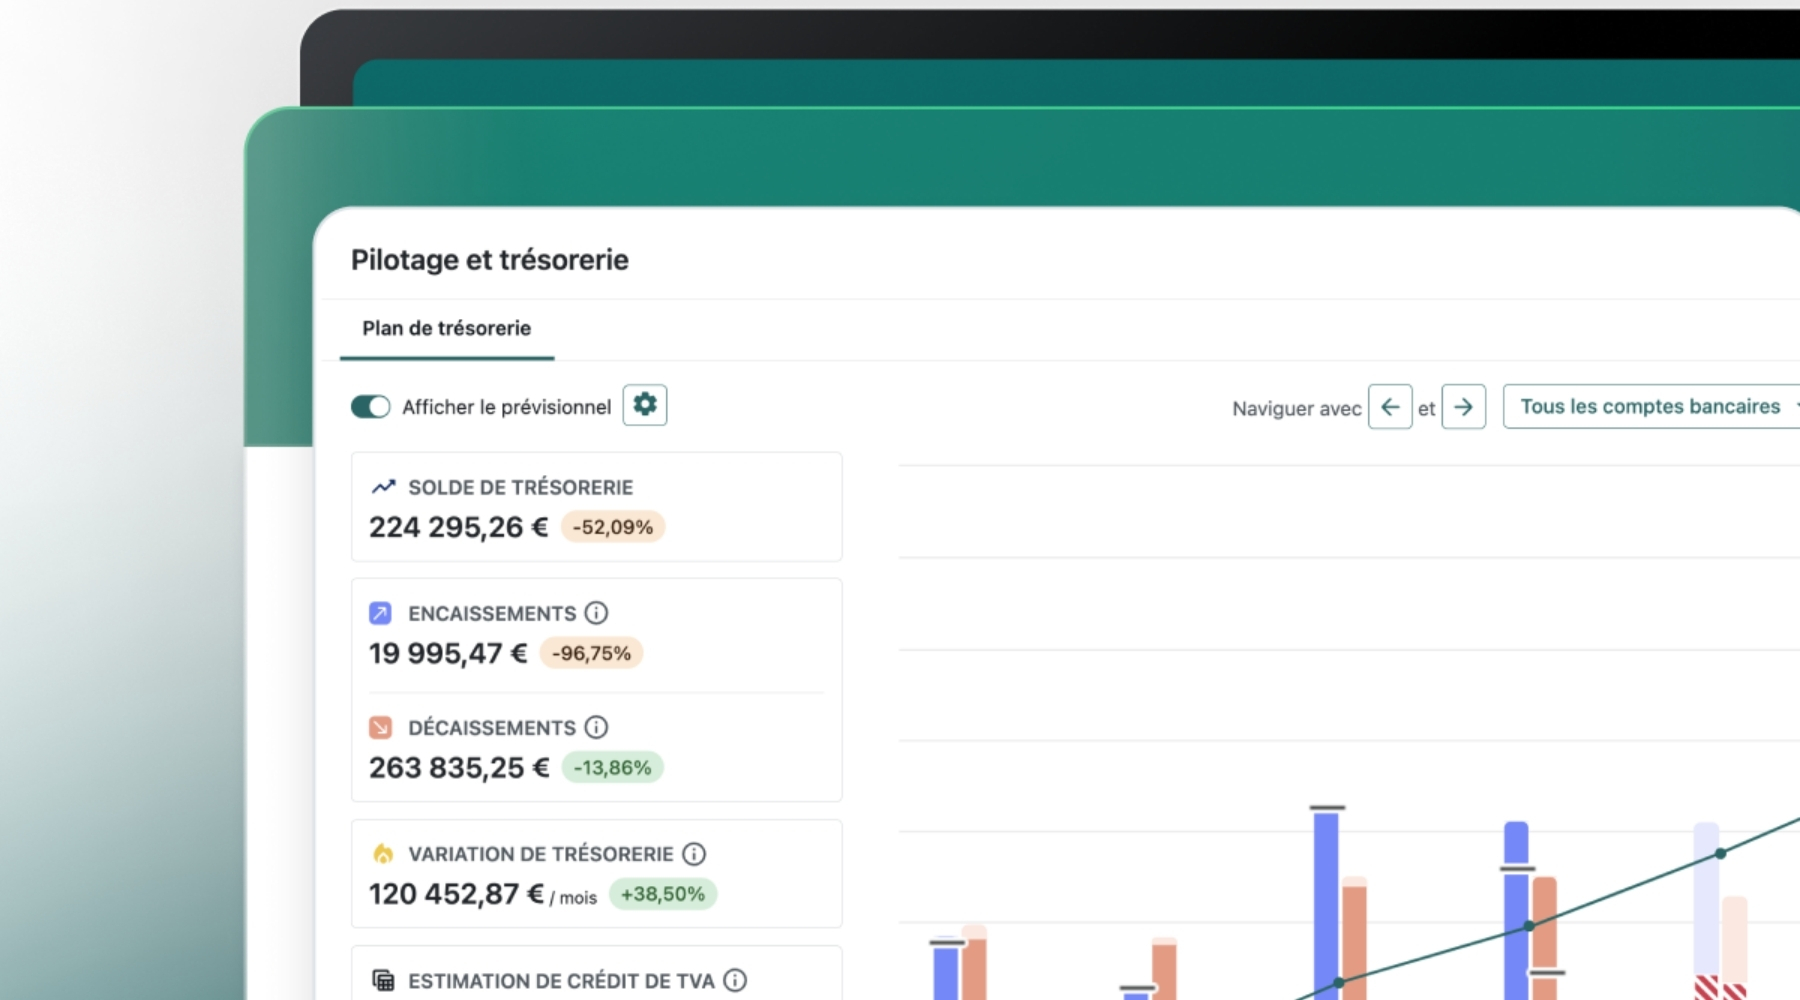The image size is (1800, 1000).
Task: Toggle the Afficher le prévisionnel switch
Action: pos(370,407)
